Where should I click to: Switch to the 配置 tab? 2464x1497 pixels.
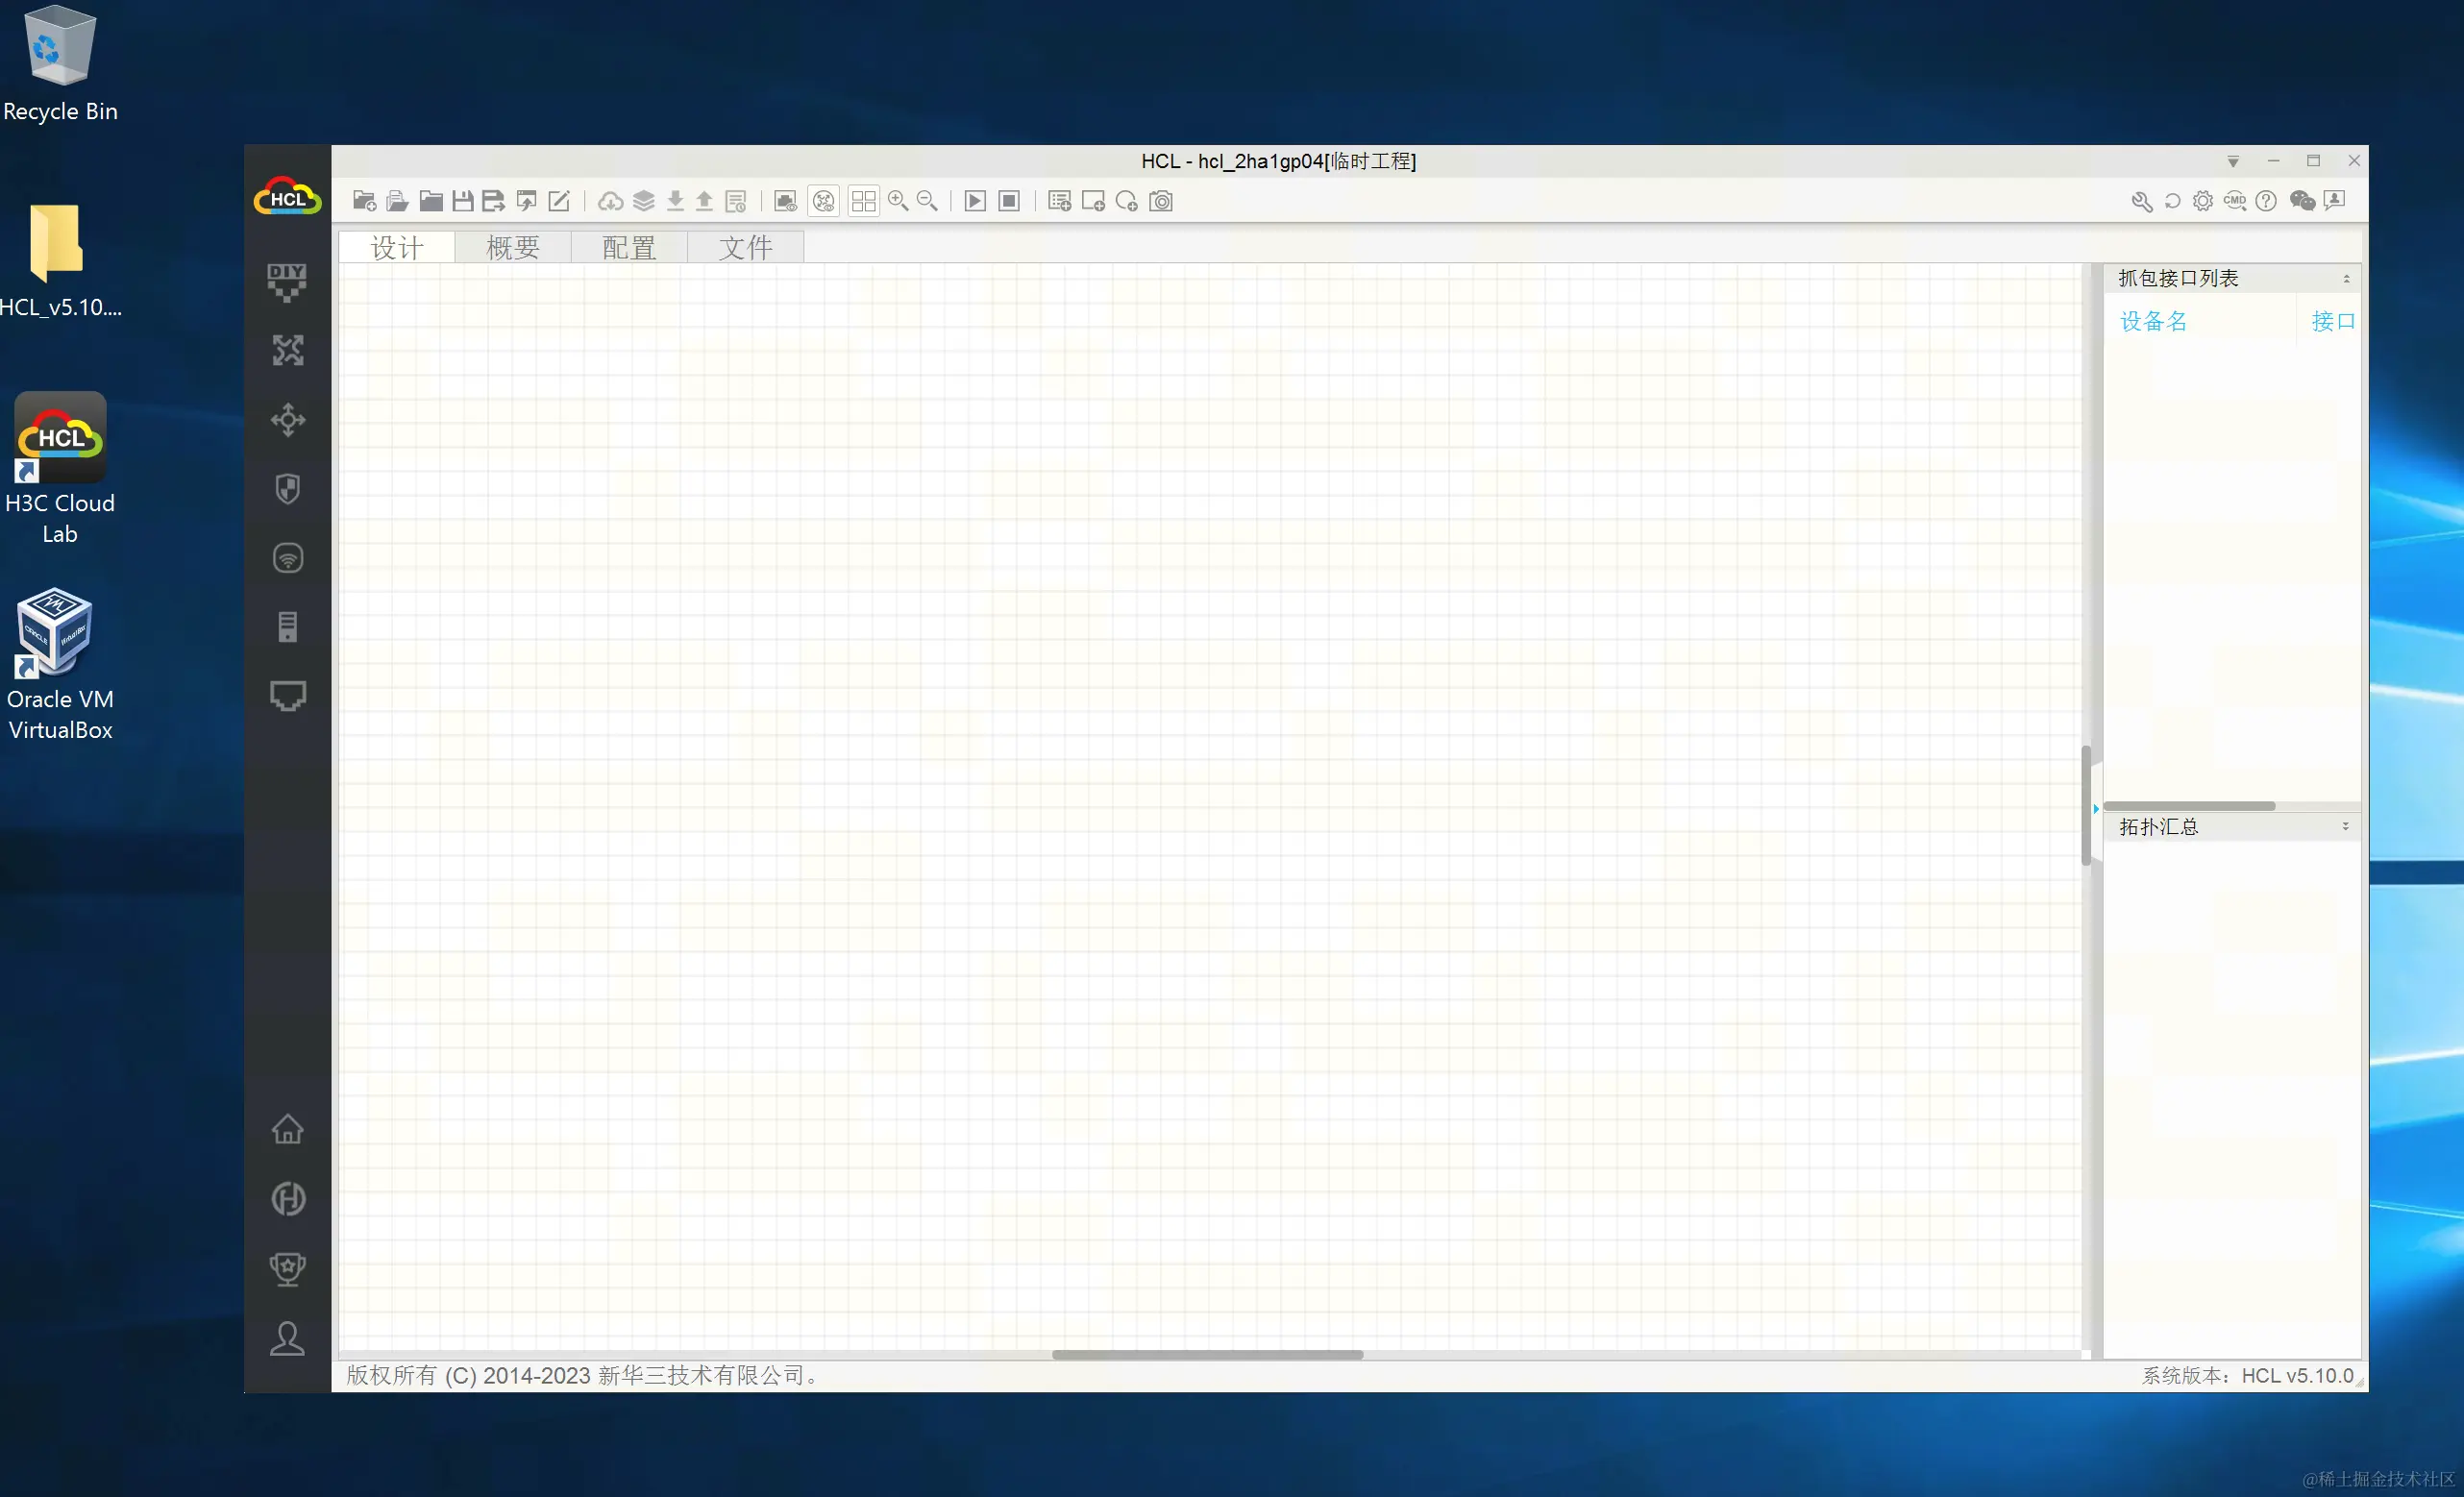click(x=629, y=247)
